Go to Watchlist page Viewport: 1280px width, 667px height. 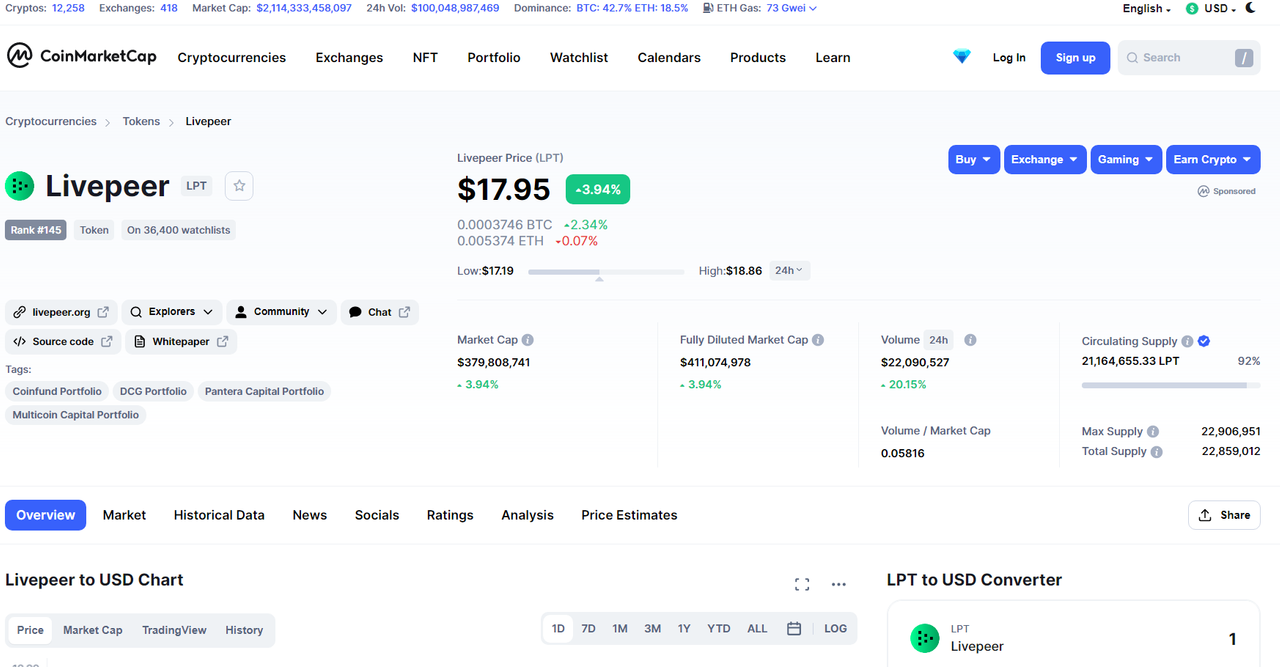tap(579, 58)
